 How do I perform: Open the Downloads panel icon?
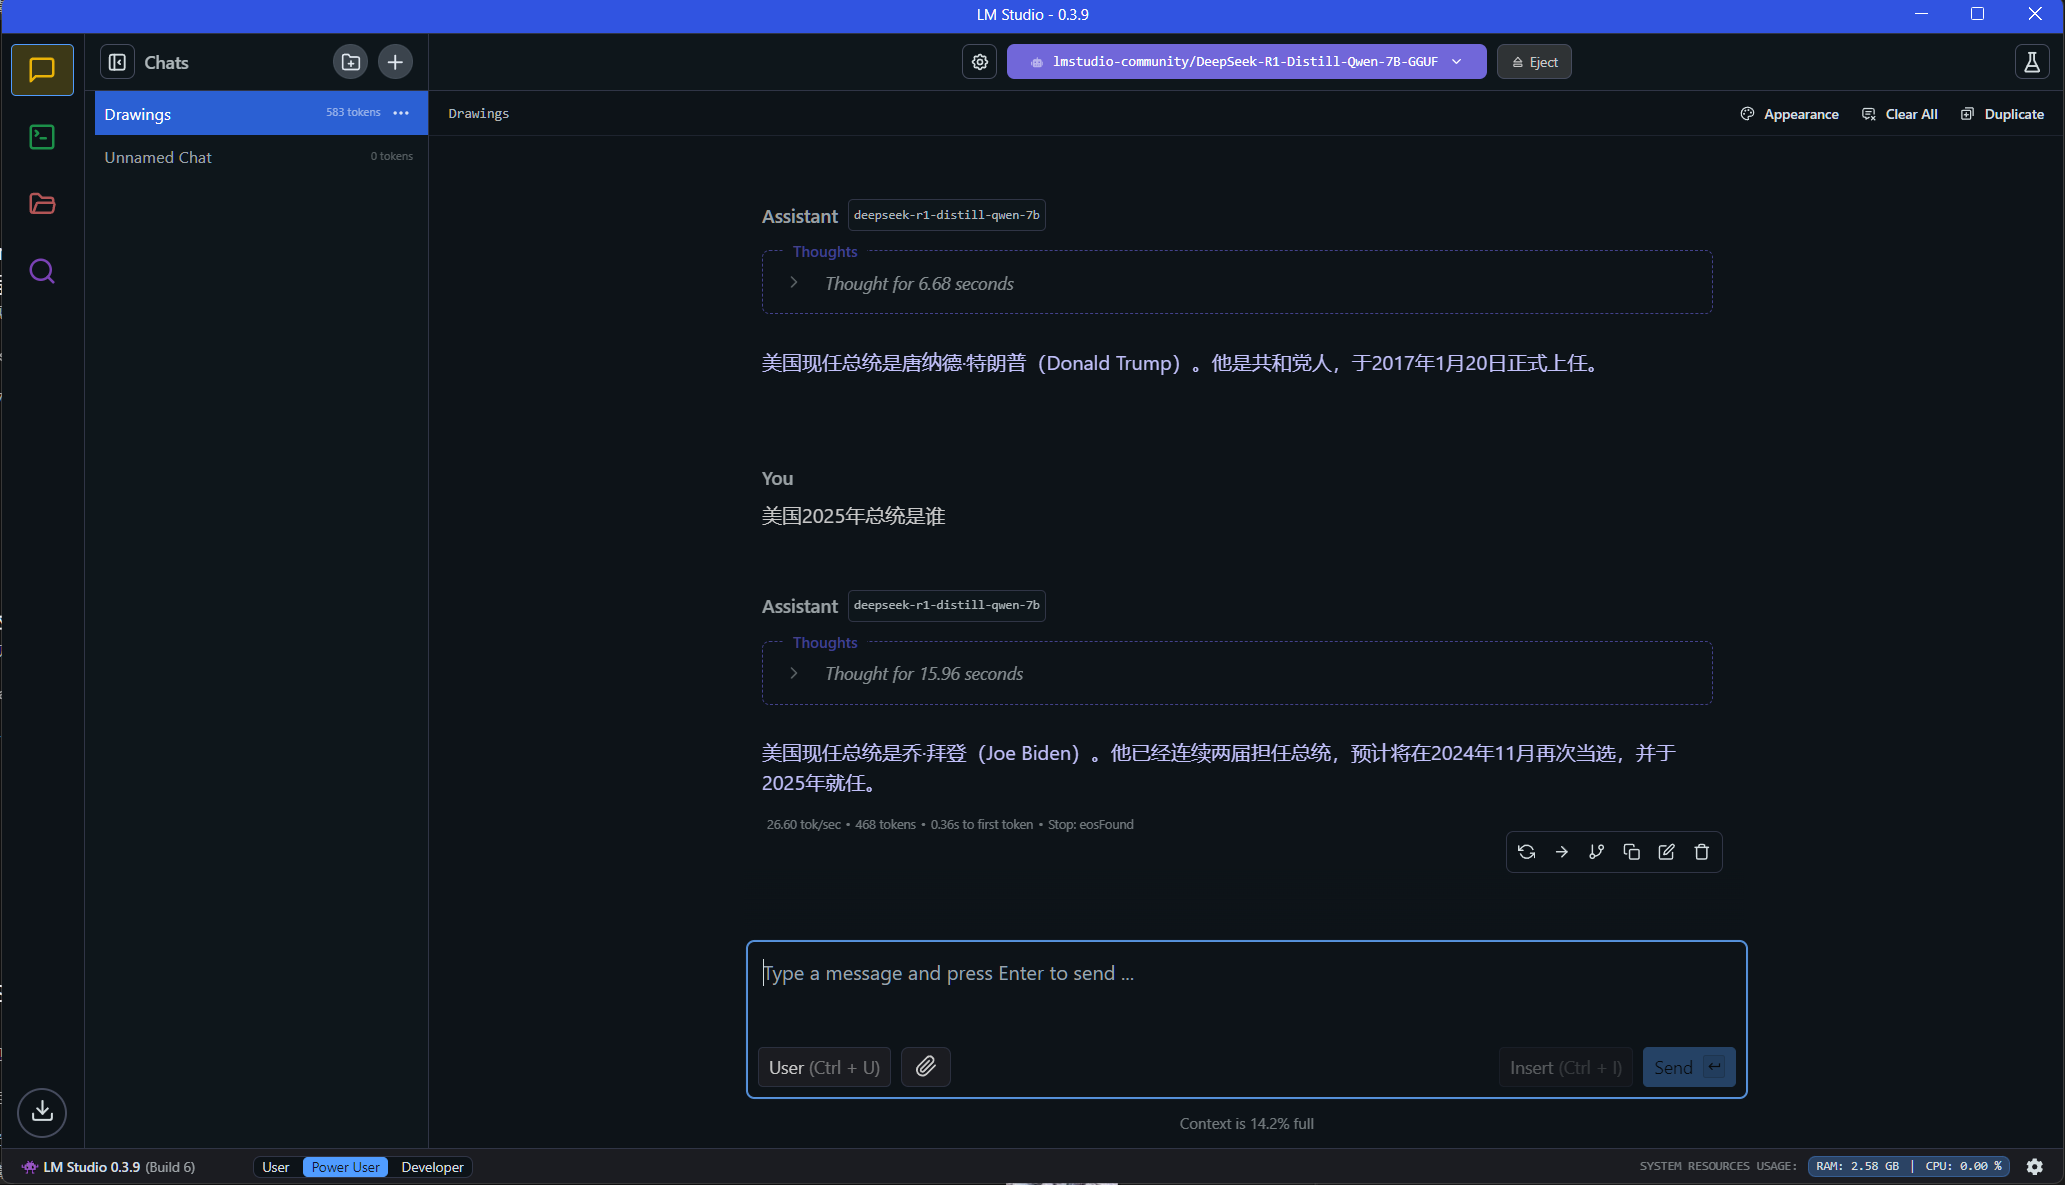pyautogui.click(x=42, y=1111)
